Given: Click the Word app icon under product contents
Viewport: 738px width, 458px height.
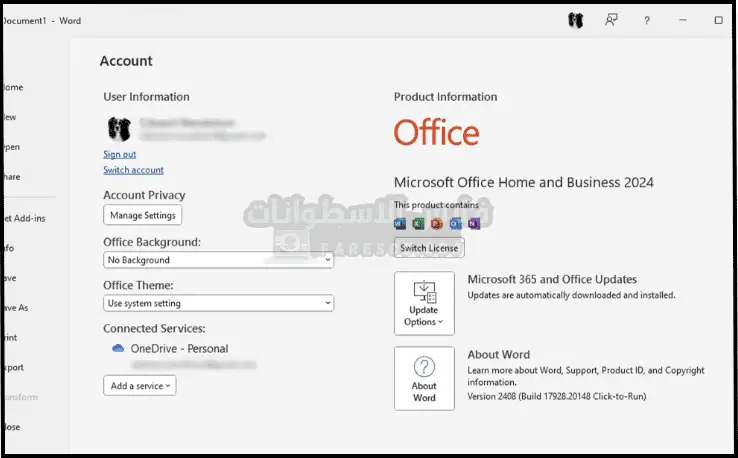Looking at the screenshot, I should tap(401, 223).
